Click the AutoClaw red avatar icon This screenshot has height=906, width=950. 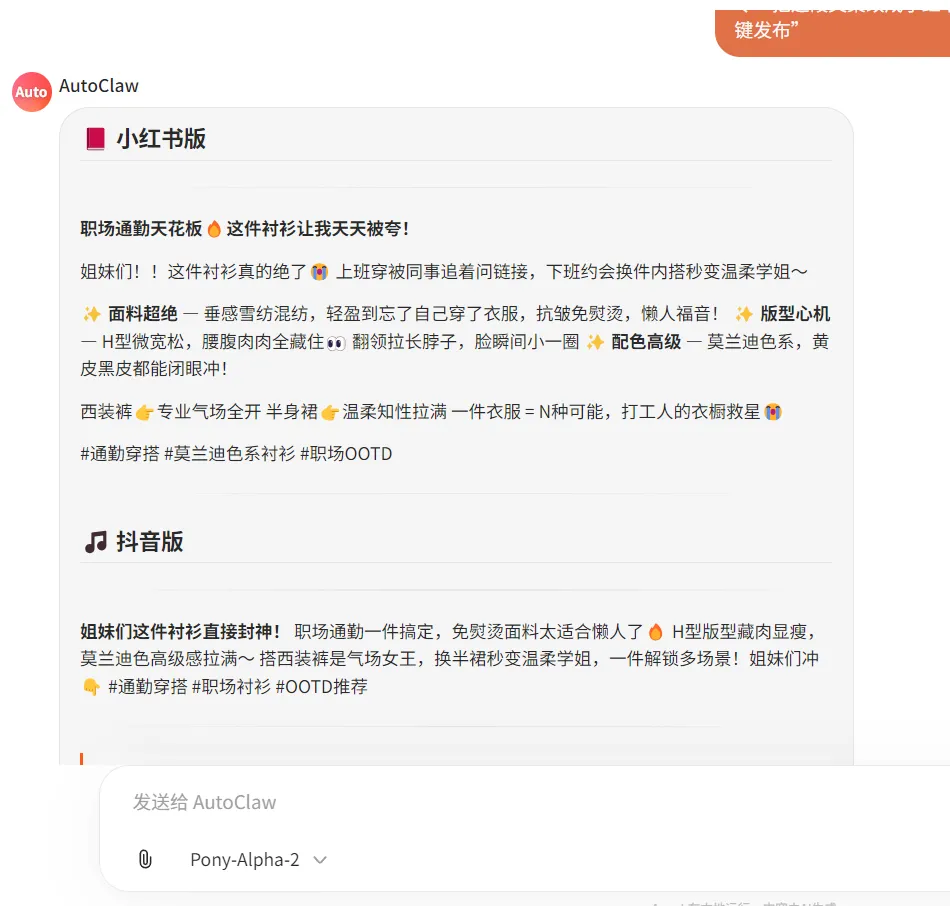pyautogui.click(x=32, y=92)
